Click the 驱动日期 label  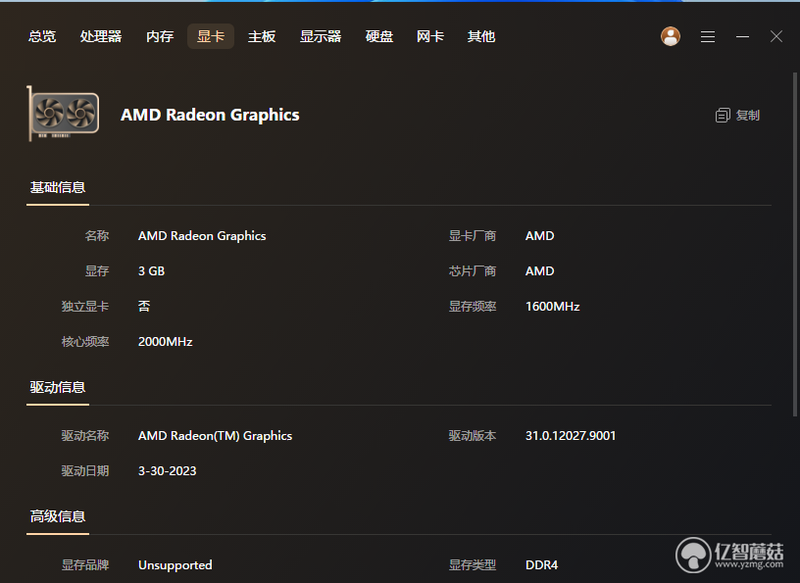[x=85, y=471]
